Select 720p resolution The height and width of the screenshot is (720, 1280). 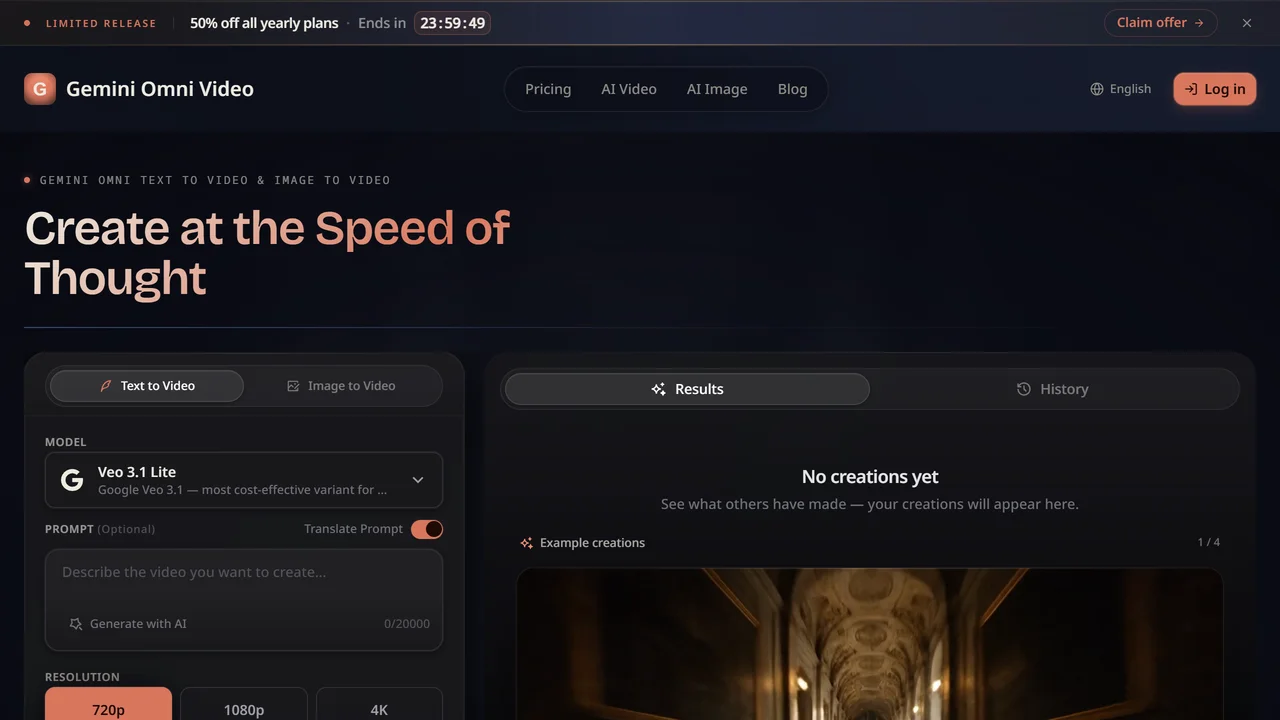tap(108, 704)
